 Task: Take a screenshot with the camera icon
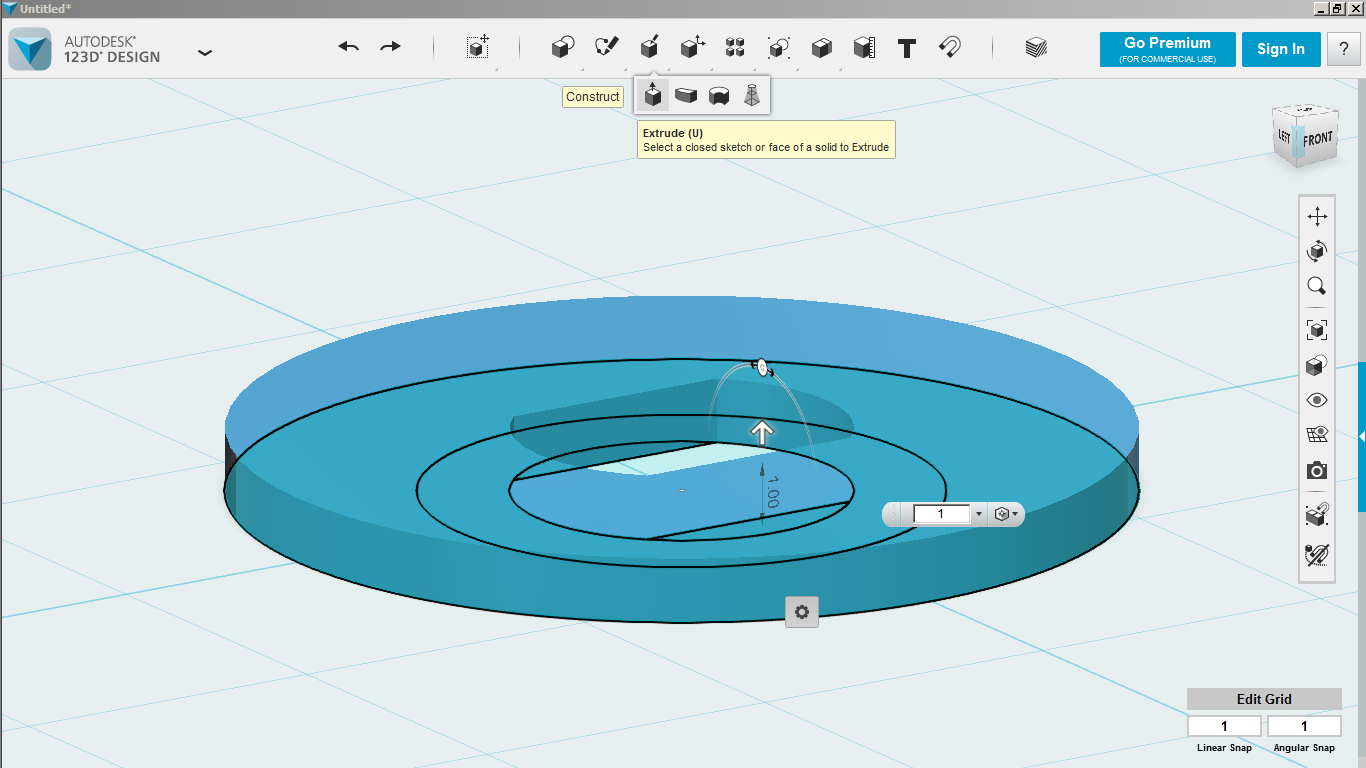1317,470
